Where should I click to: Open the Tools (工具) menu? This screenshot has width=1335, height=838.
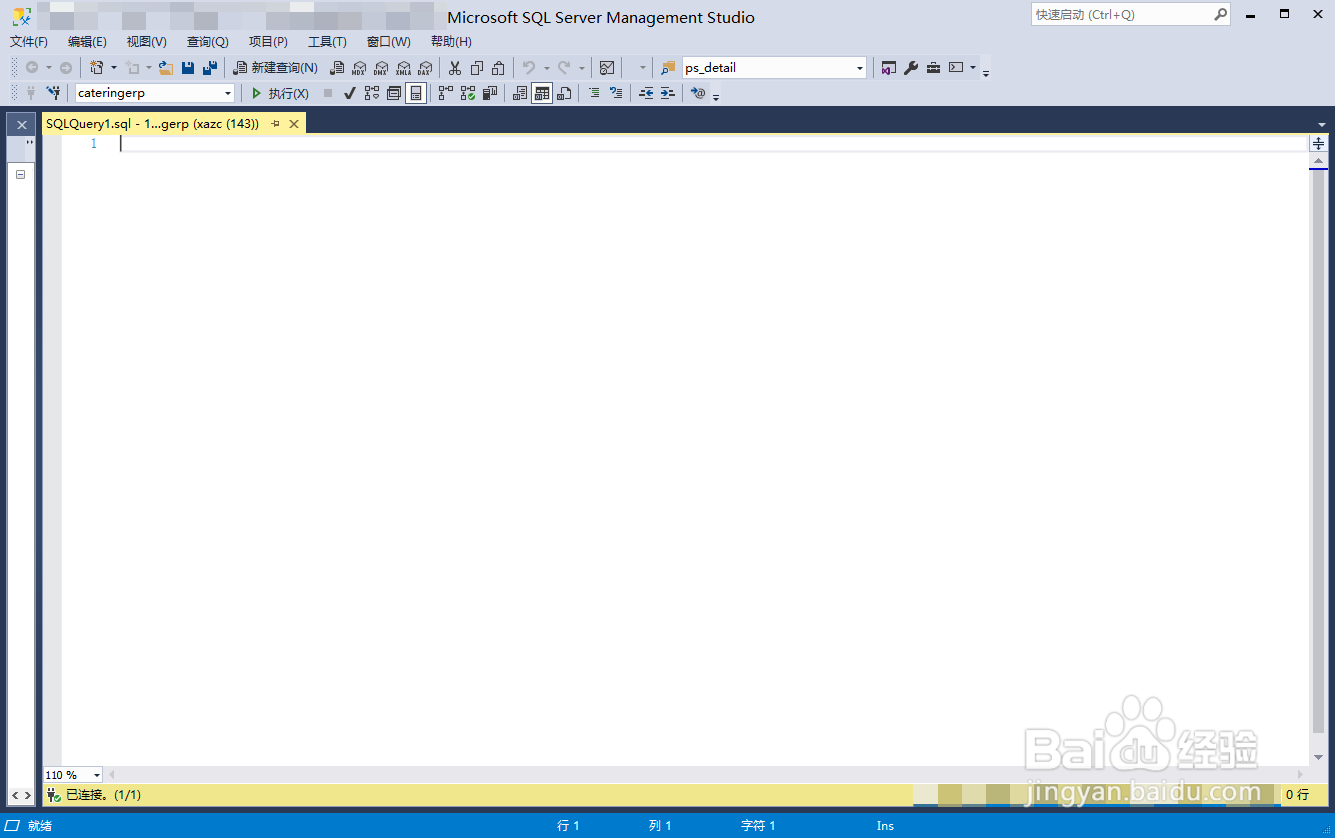[327, 42]
